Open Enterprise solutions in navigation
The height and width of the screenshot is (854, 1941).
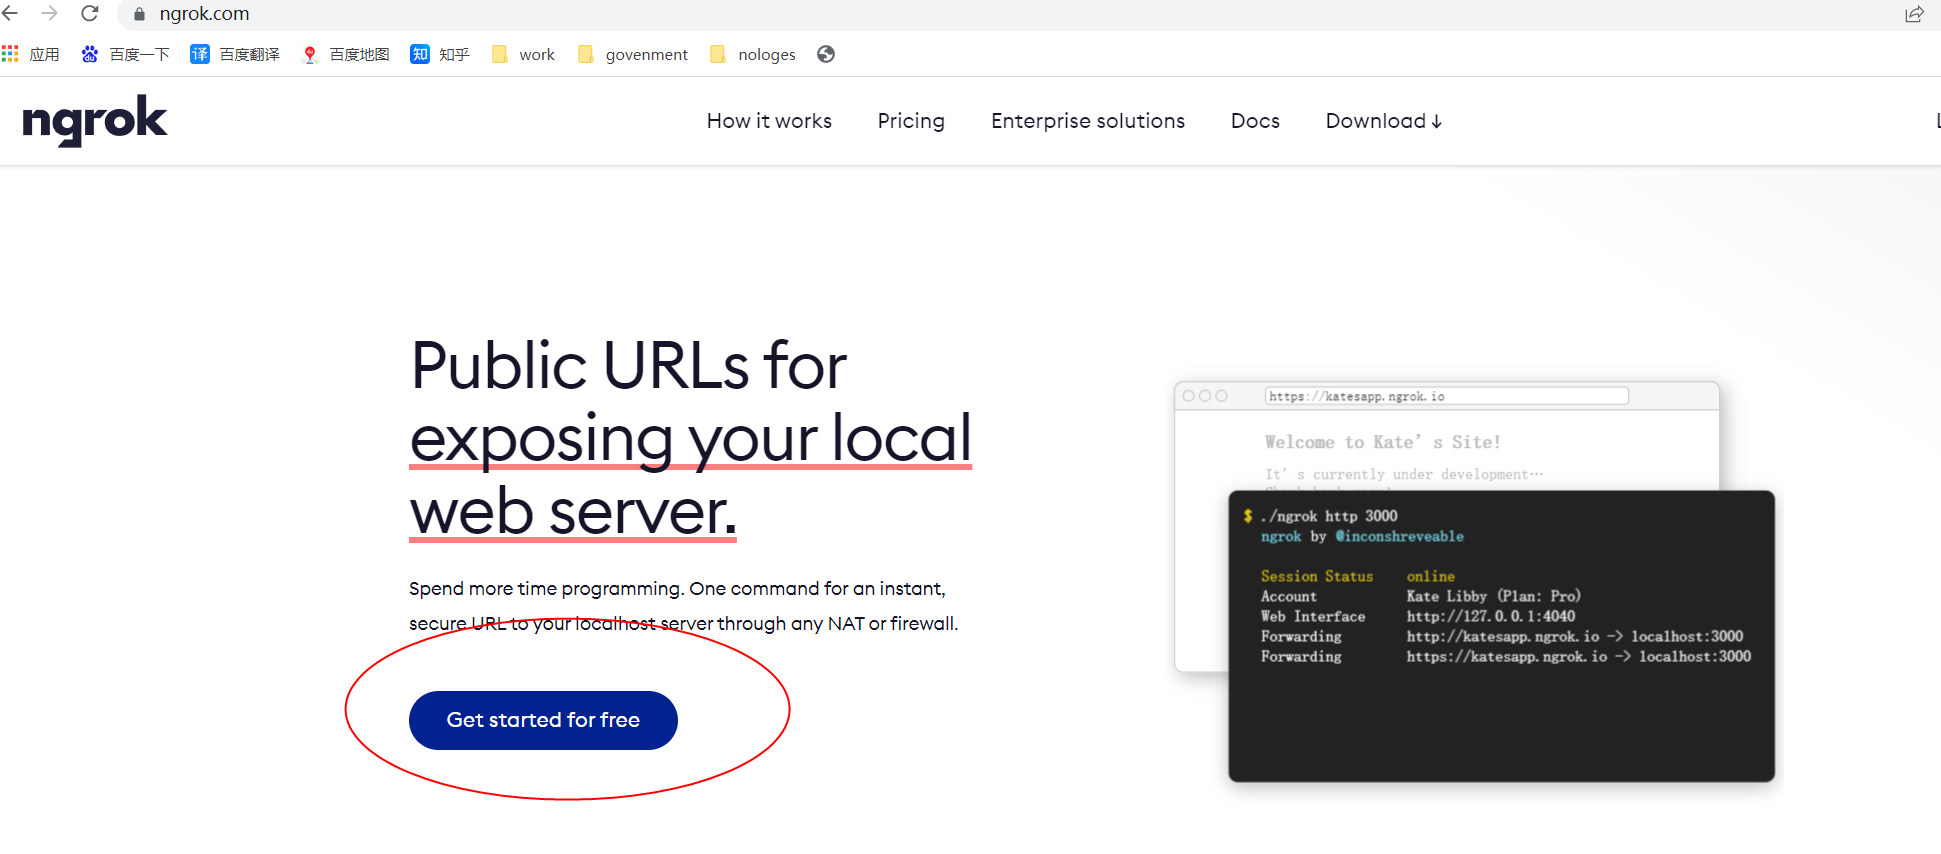[x=1088, y=121]
